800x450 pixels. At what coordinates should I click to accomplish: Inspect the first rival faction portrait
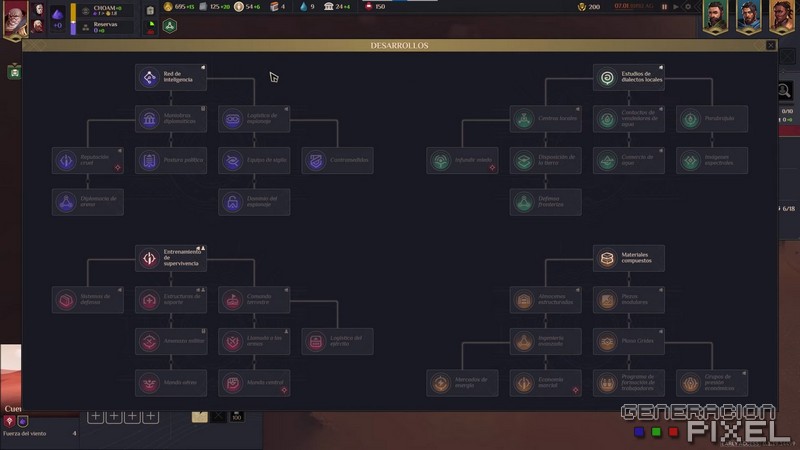(x=715, y=16)
